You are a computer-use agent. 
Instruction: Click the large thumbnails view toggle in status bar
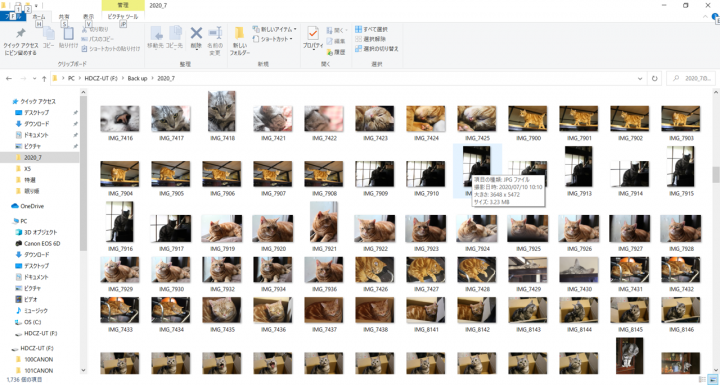pyautogui.click(x=713, y=379)
